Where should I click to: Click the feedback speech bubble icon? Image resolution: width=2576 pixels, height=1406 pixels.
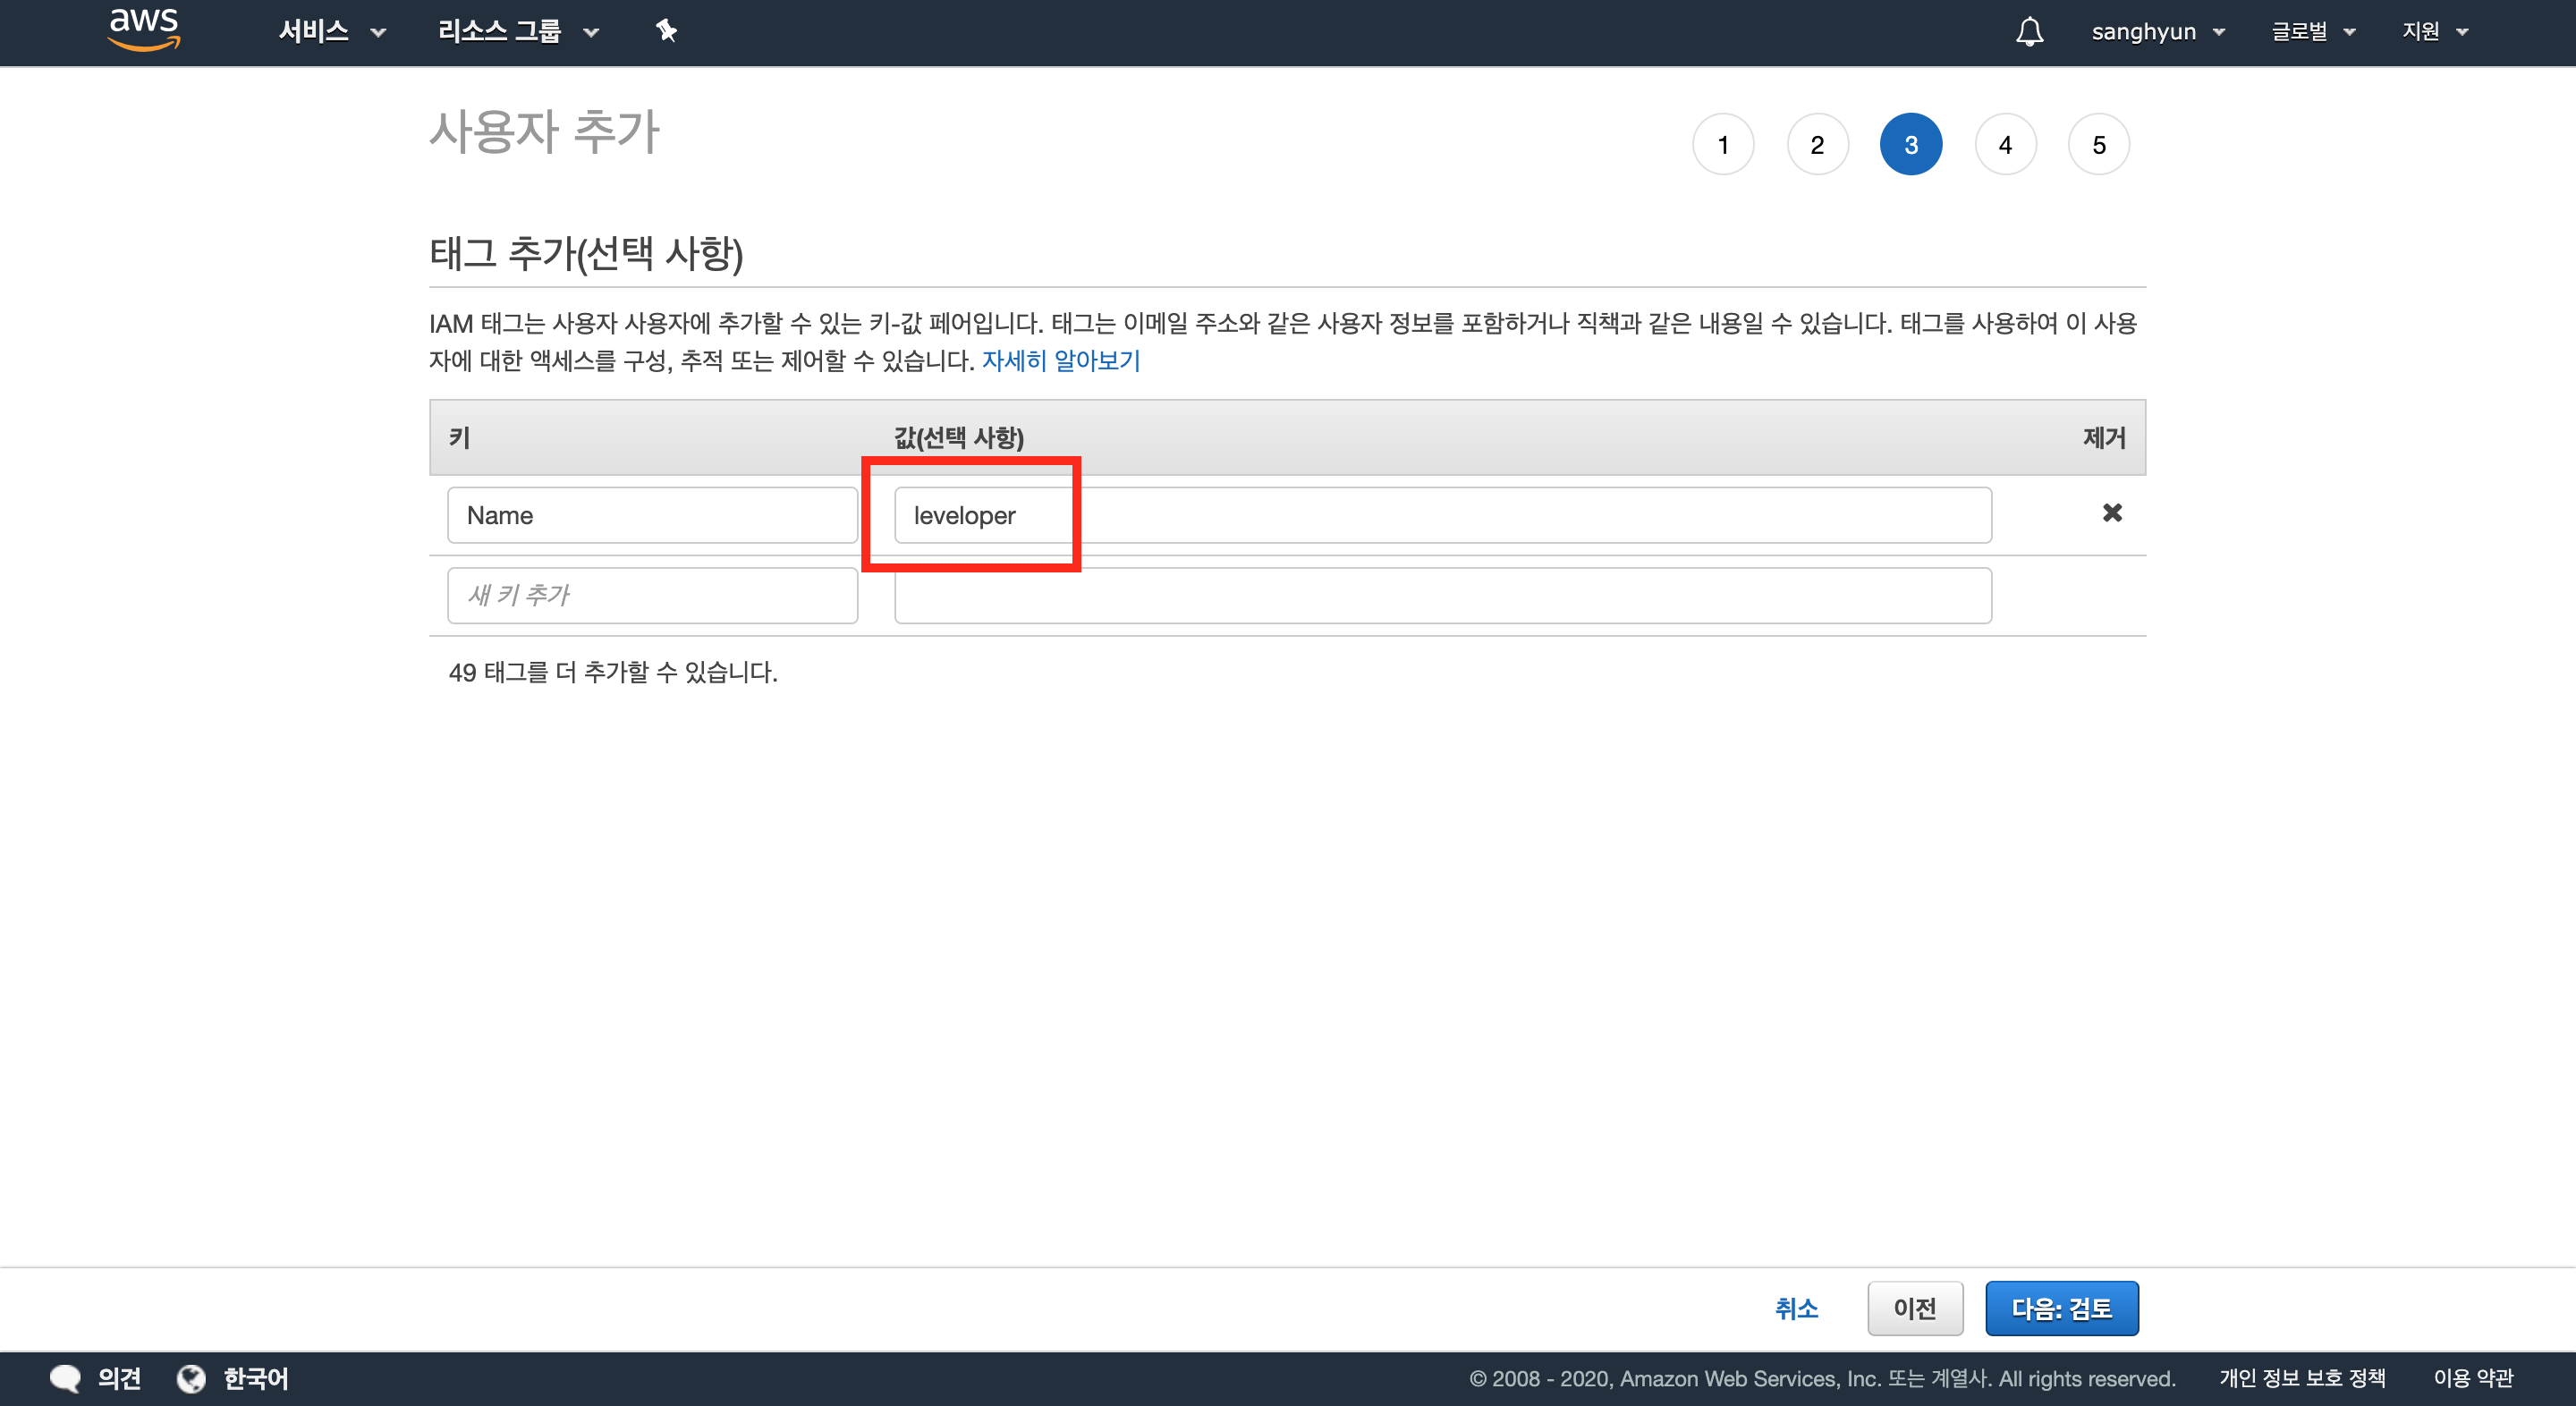(65, 1378)
